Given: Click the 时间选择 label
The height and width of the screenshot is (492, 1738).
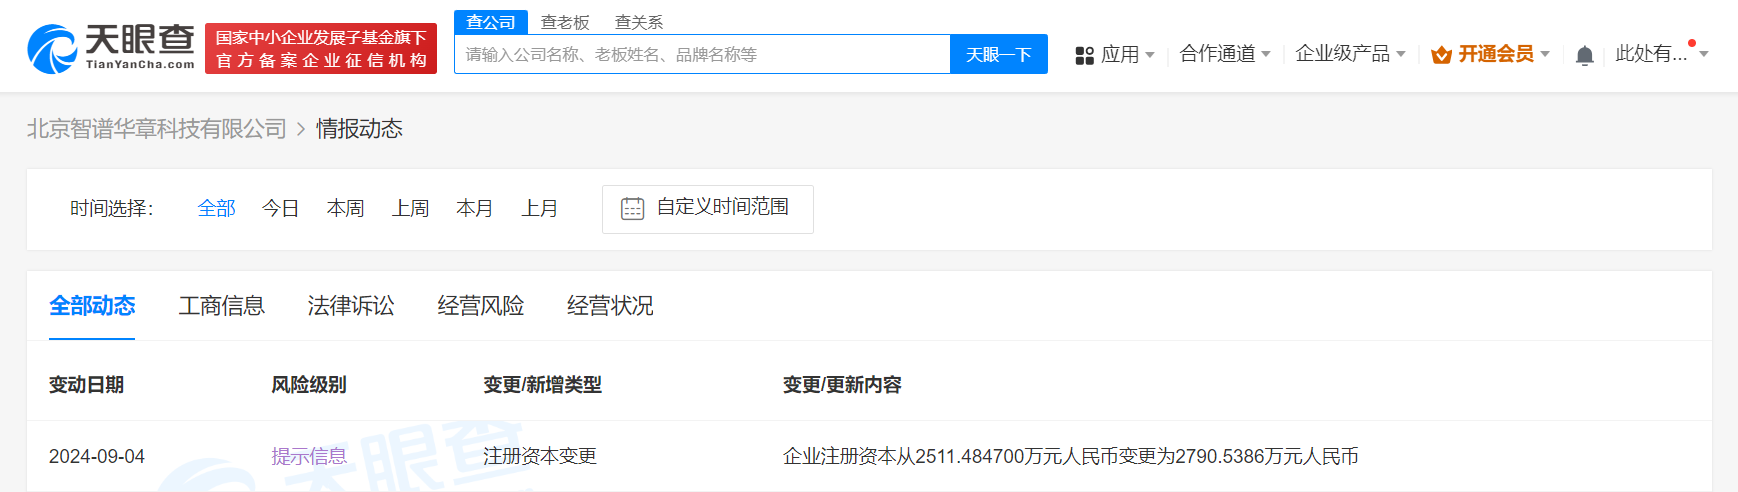Looking at the screenshot, I should 112,209.
